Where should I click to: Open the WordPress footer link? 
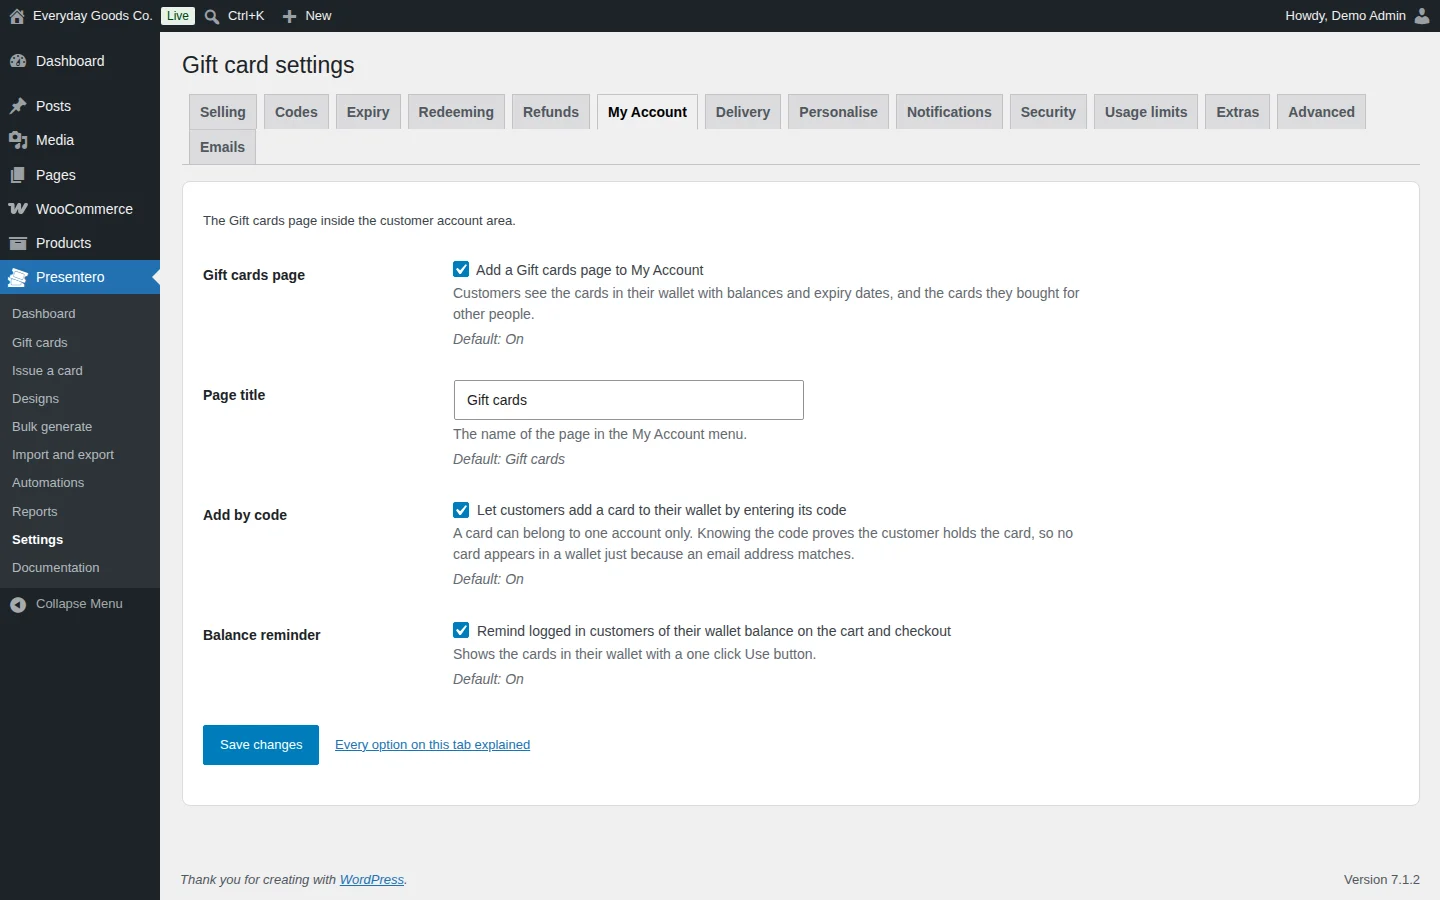point(372,880)
